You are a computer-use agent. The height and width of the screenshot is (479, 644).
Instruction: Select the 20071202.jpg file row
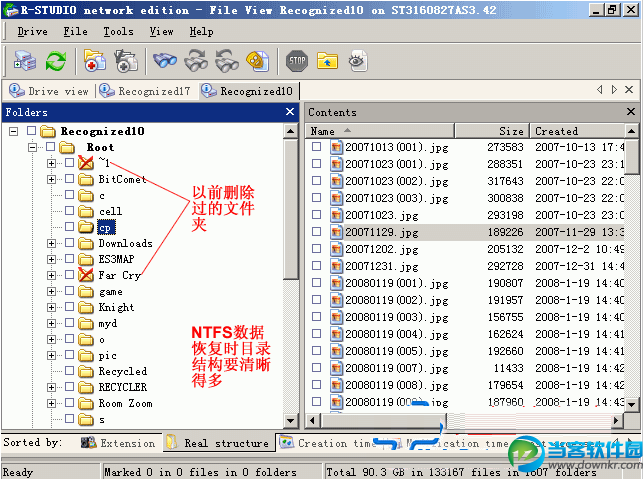click(467, 249)
